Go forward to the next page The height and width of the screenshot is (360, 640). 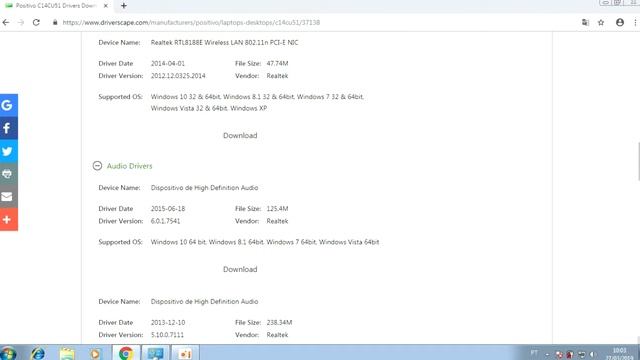pyautogui.click(x=21, y=22)
